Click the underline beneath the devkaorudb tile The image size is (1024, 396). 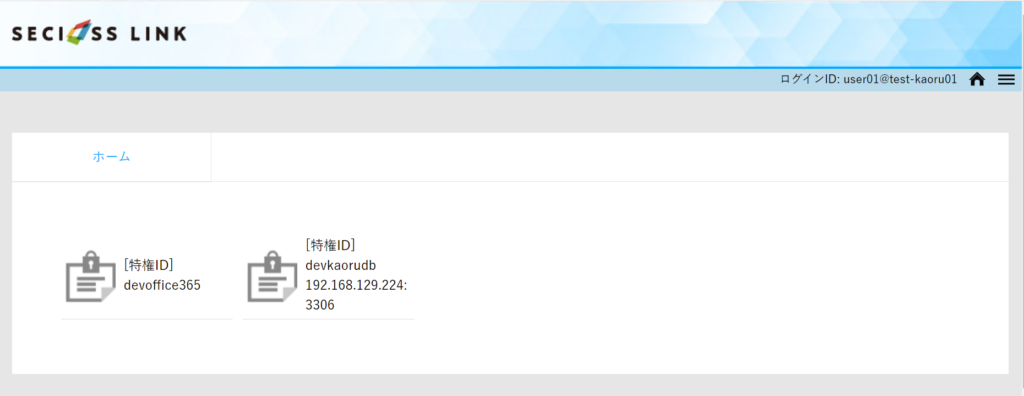[328, 319]
